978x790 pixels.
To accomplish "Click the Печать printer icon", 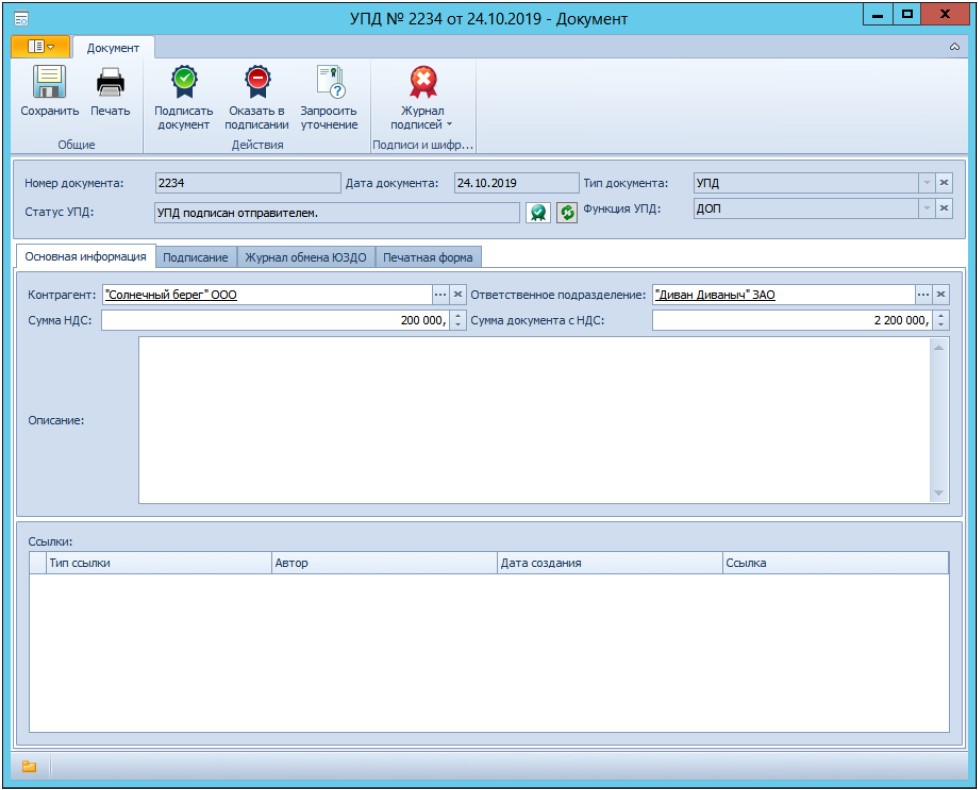I will tap(110, 82).
